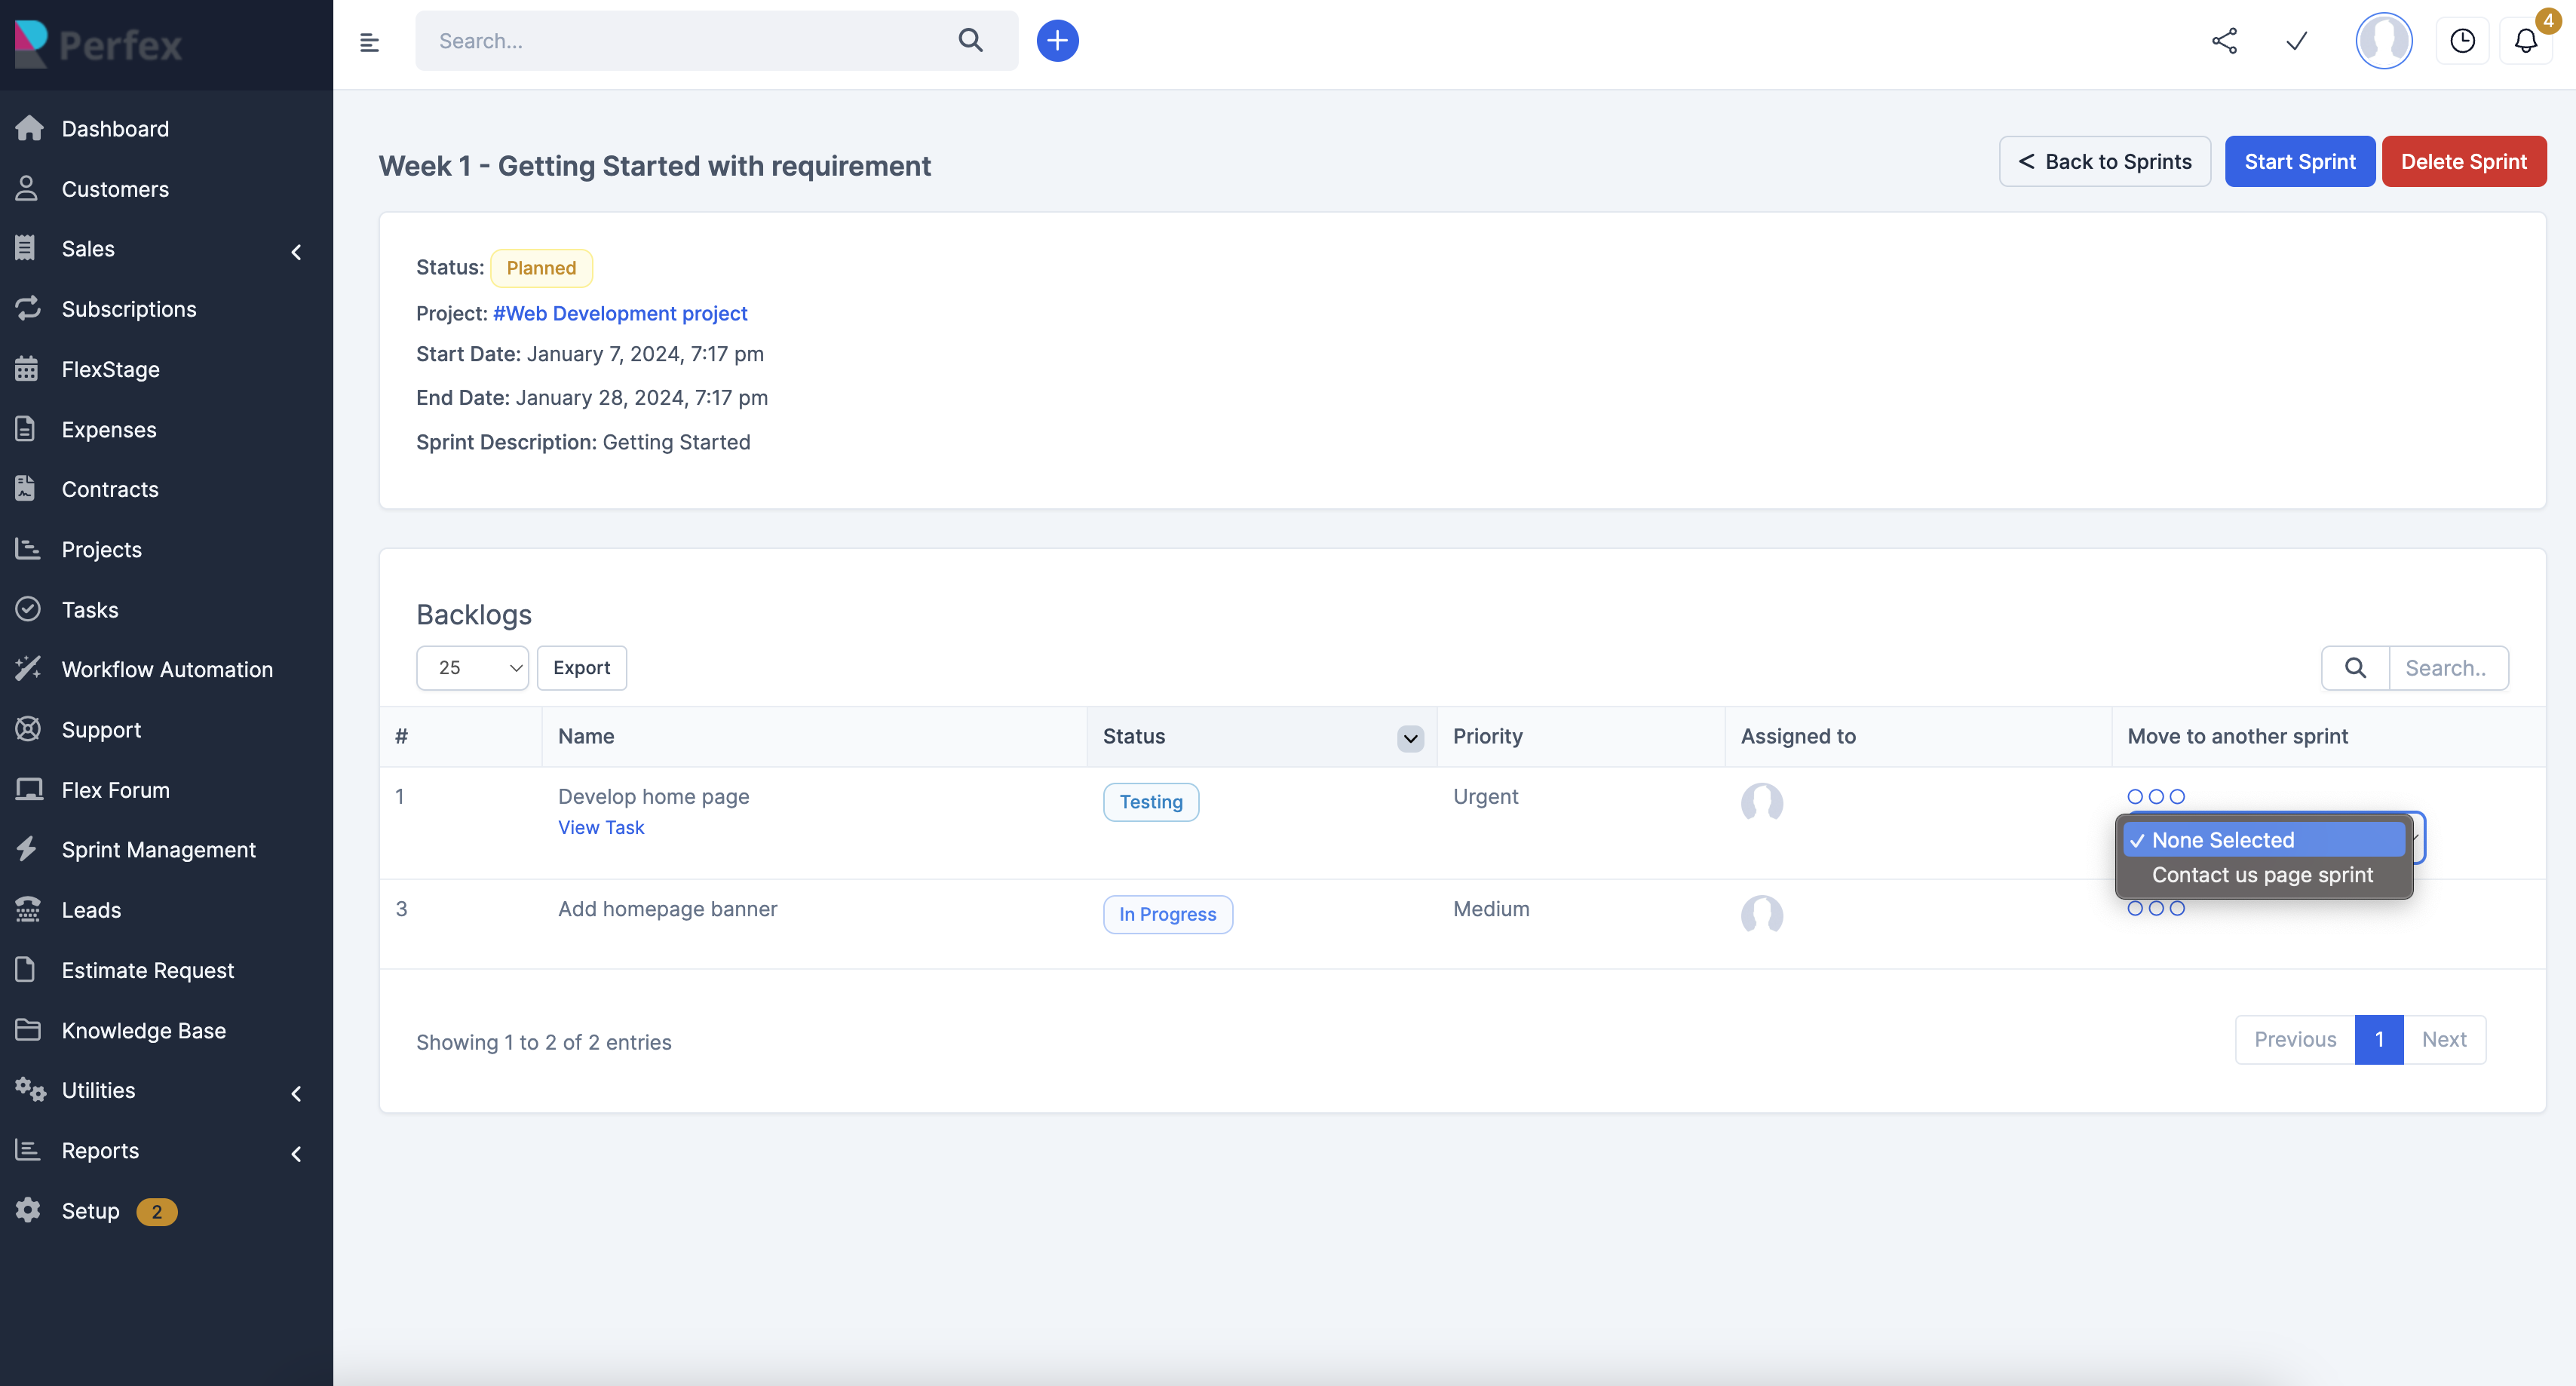Expand the Sales sidebar submenu
The height and width of the screenshot is (1386, 2576).
pos(296,250)
